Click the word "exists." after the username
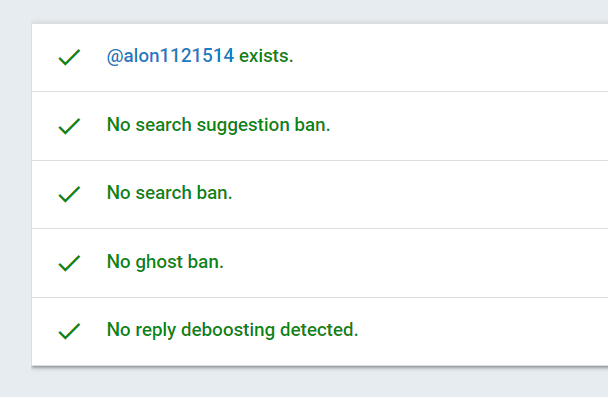The height and width of the screenshot is (397, 608). coord(266,56)
